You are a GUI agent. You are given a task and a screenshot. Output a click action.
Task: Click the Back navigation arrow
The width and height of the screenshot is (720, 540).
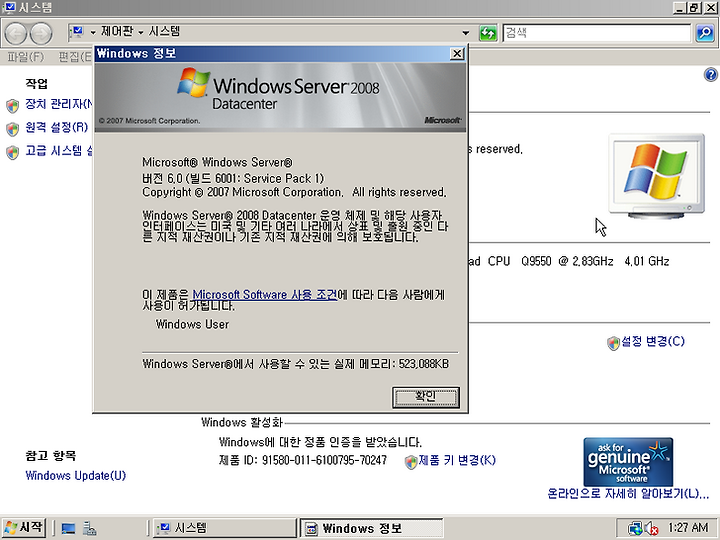17,34
